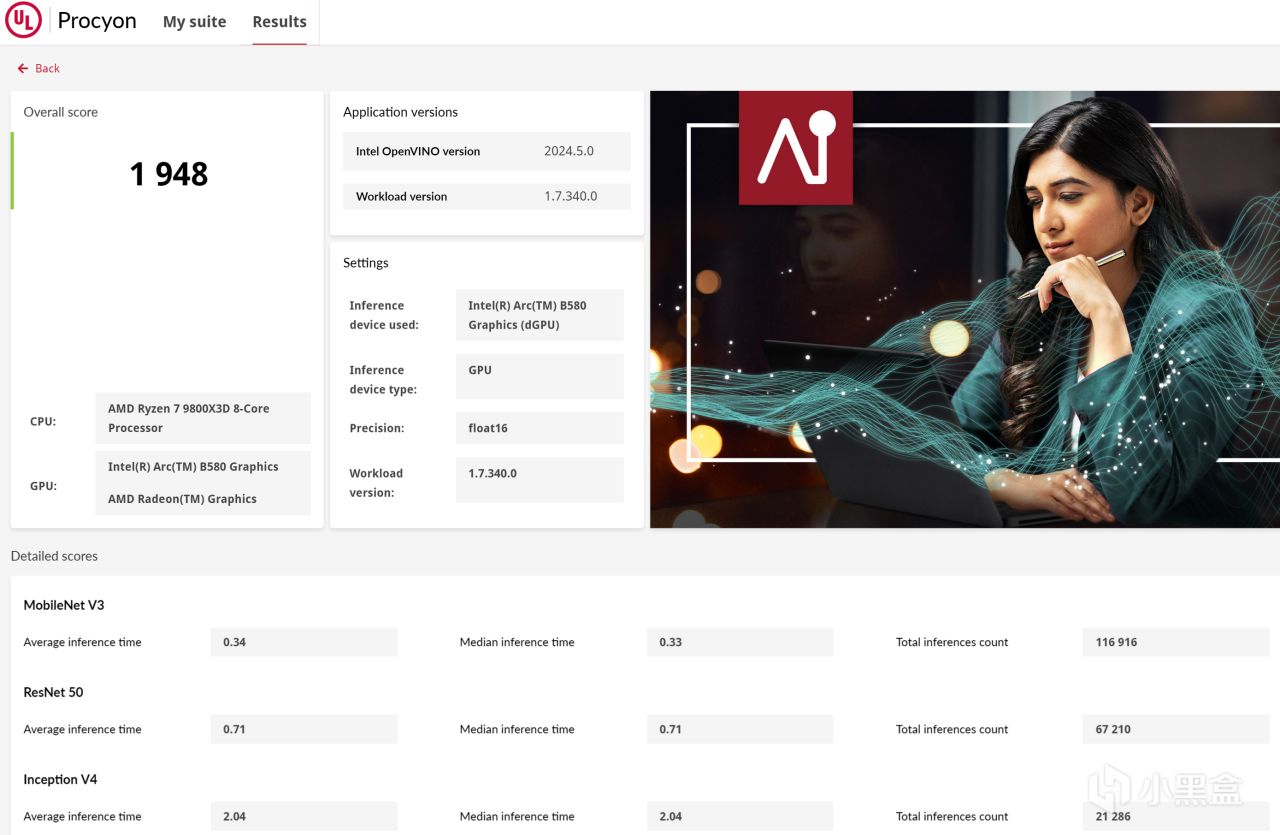Switch to the Results tab
Viewport: 1280px width, 835px height.
pyautogui.click(x=279, y=21)
